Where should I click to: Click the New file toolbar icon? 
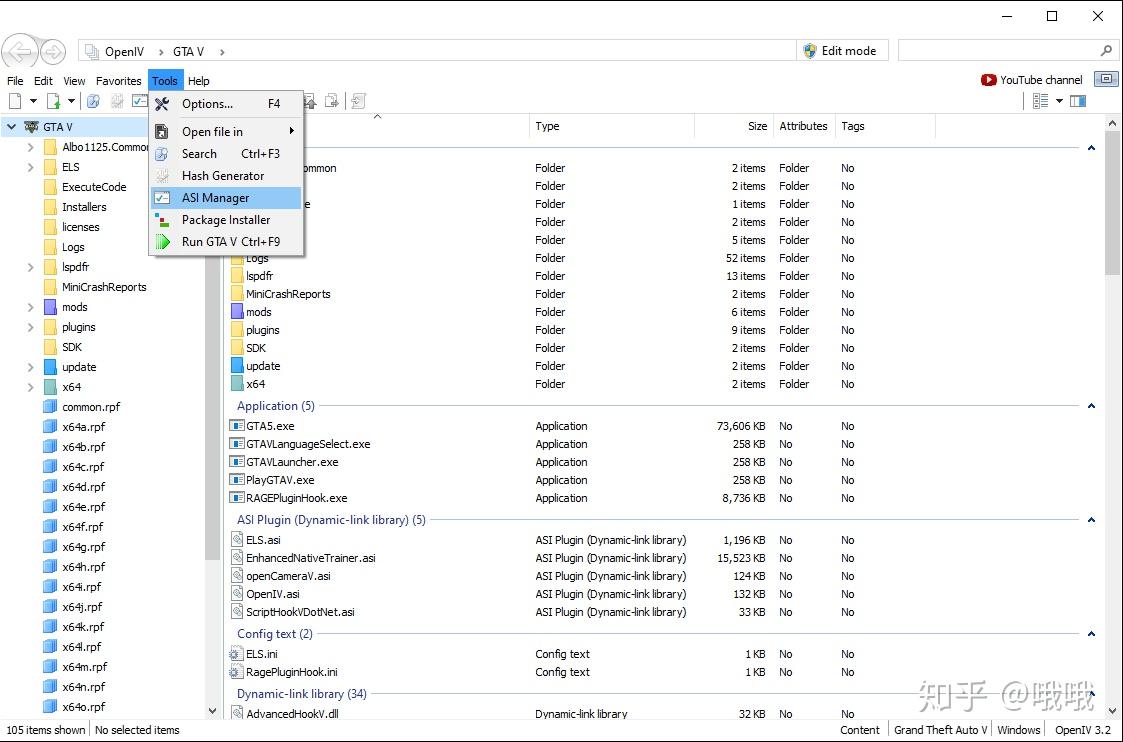click(x=15, y=102)
